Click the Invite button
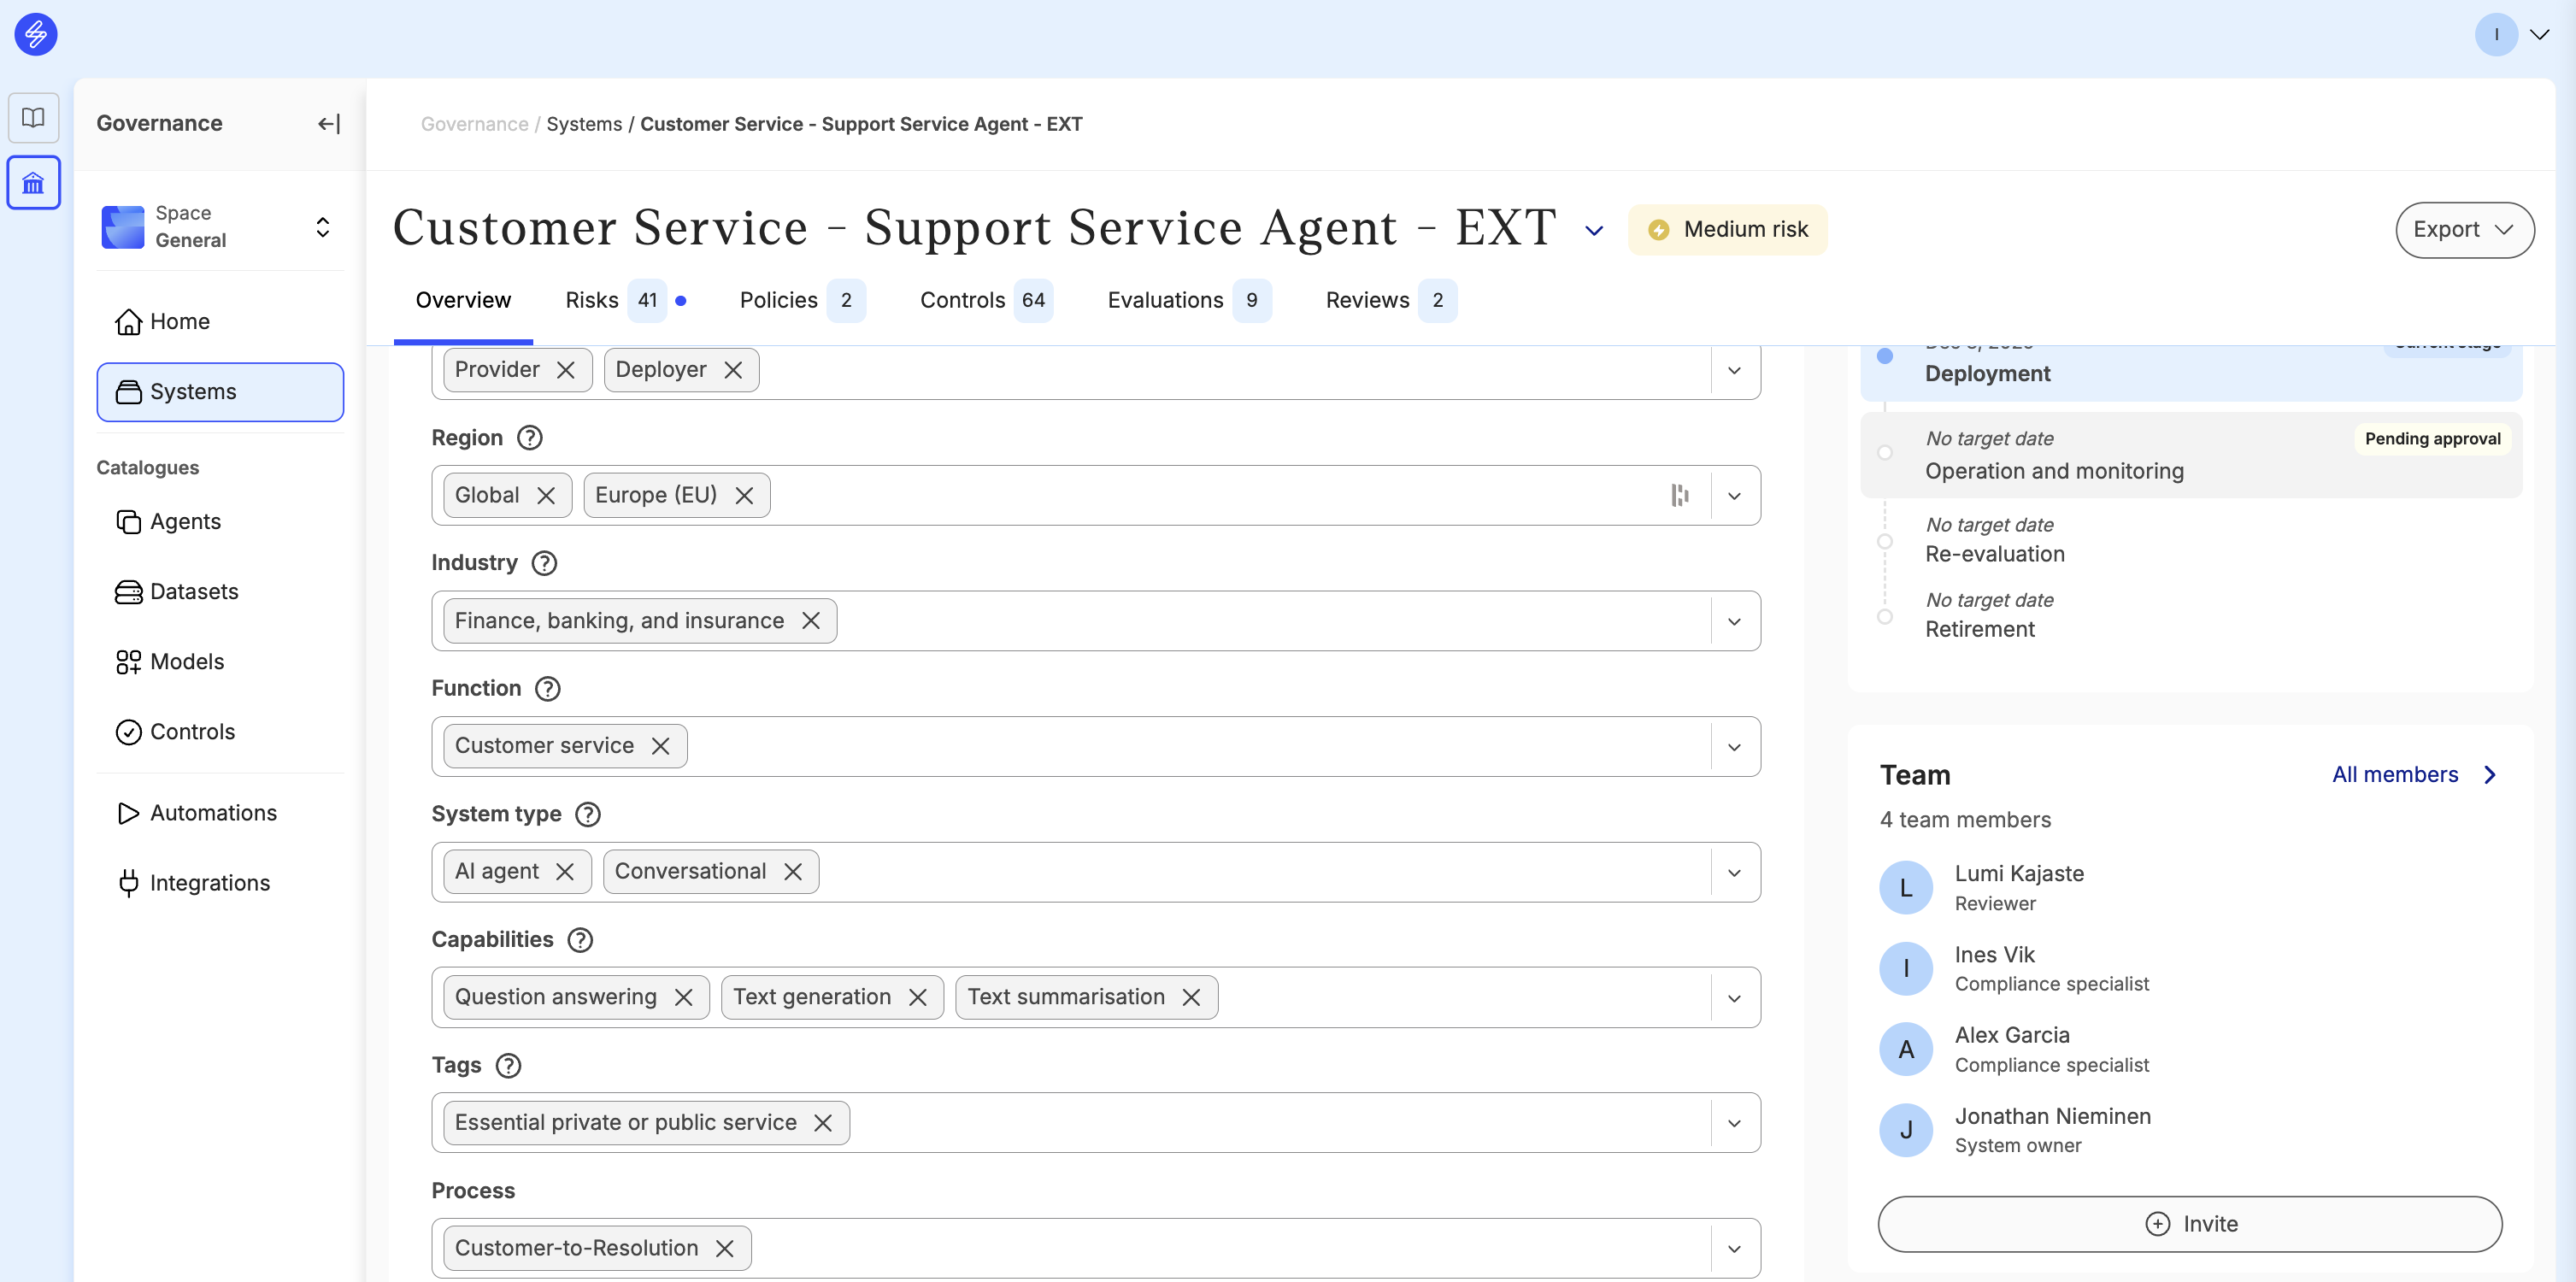The width and height of the screenshot is (2576, 1282). pos(2189,1224)
